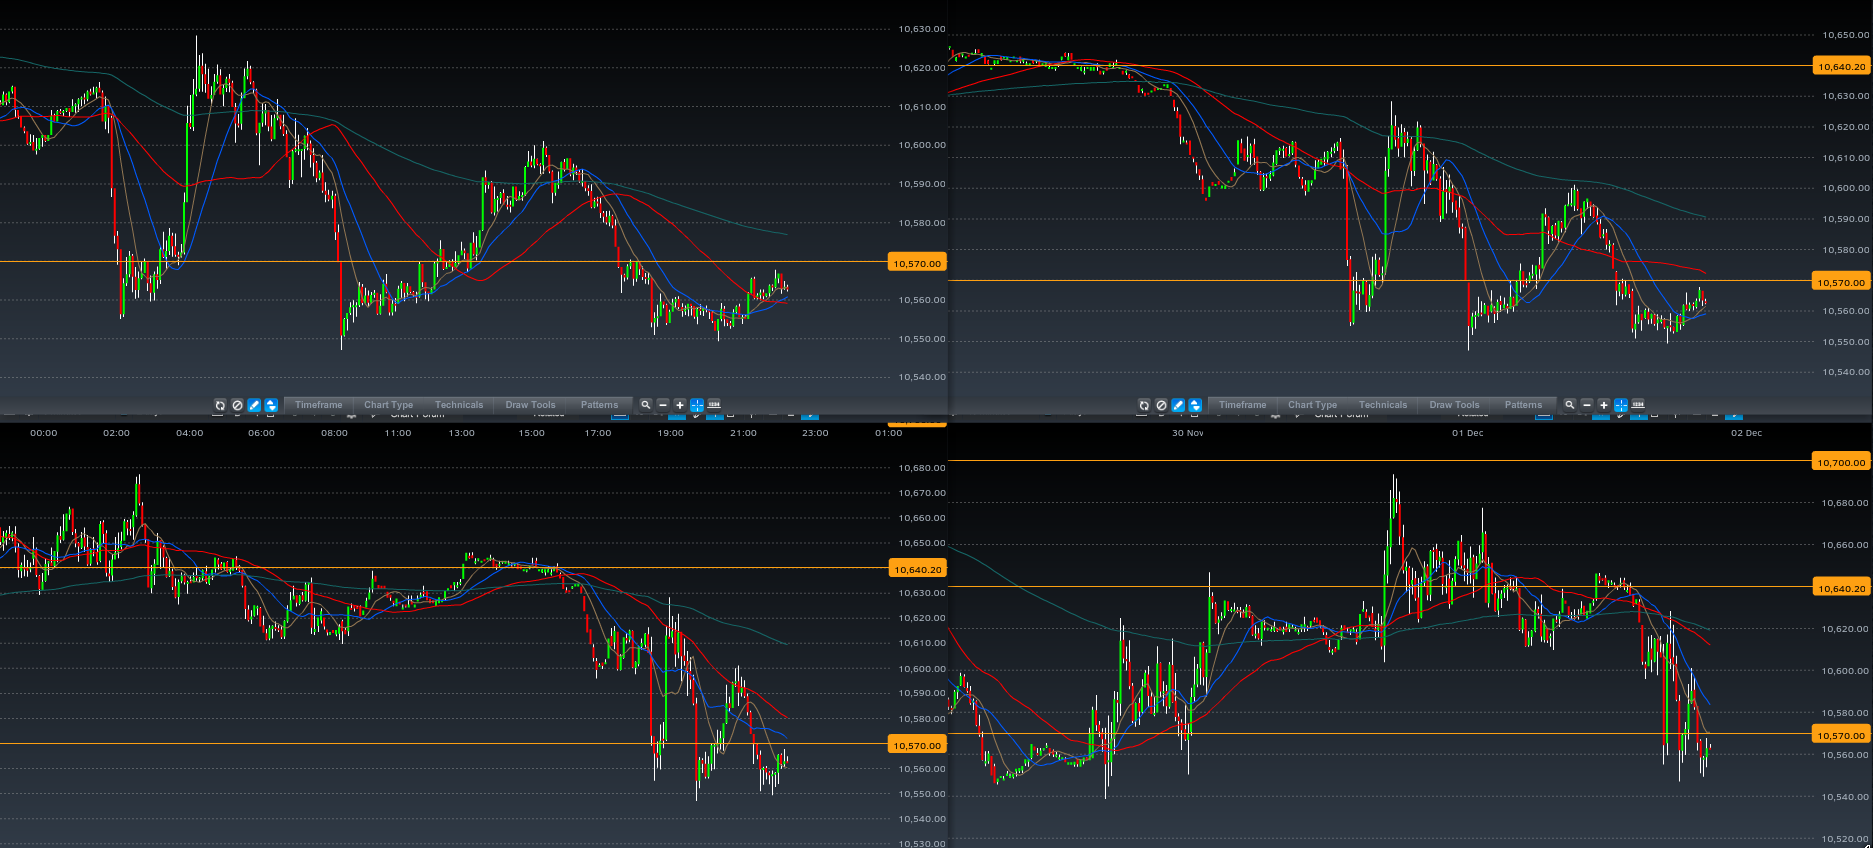Image resolution: width=1873 pixels, height=848 pixels.
Task: Open Draw Tools menu in top-right chart toolbar
Action: click(1454, 405)
